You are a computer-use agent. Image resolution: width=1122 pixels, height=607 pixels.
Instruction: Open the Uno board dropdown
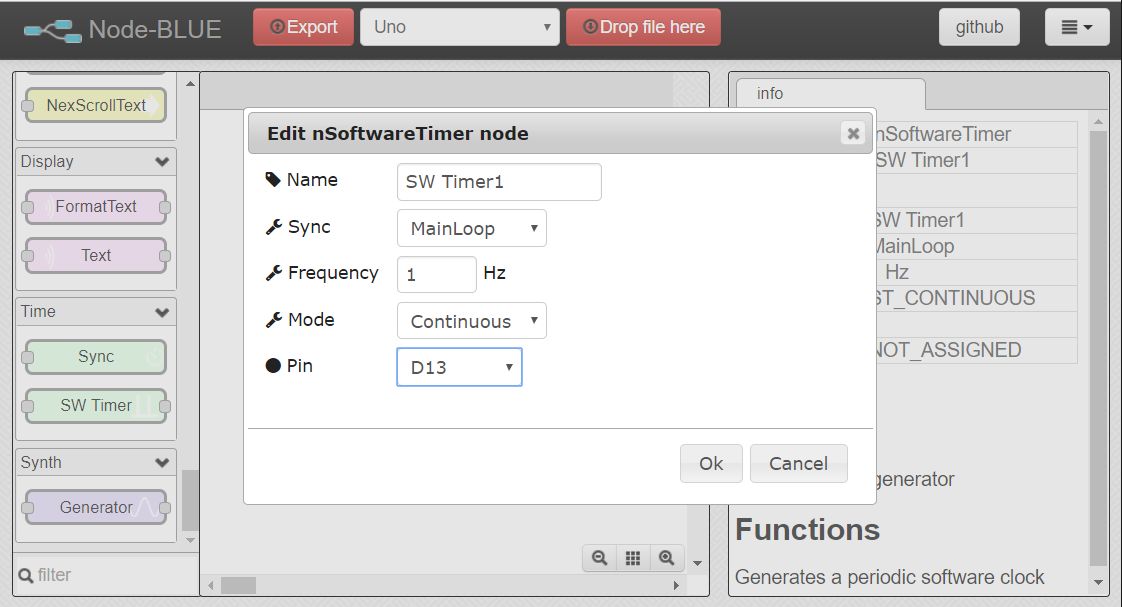(x=459, y=27)
